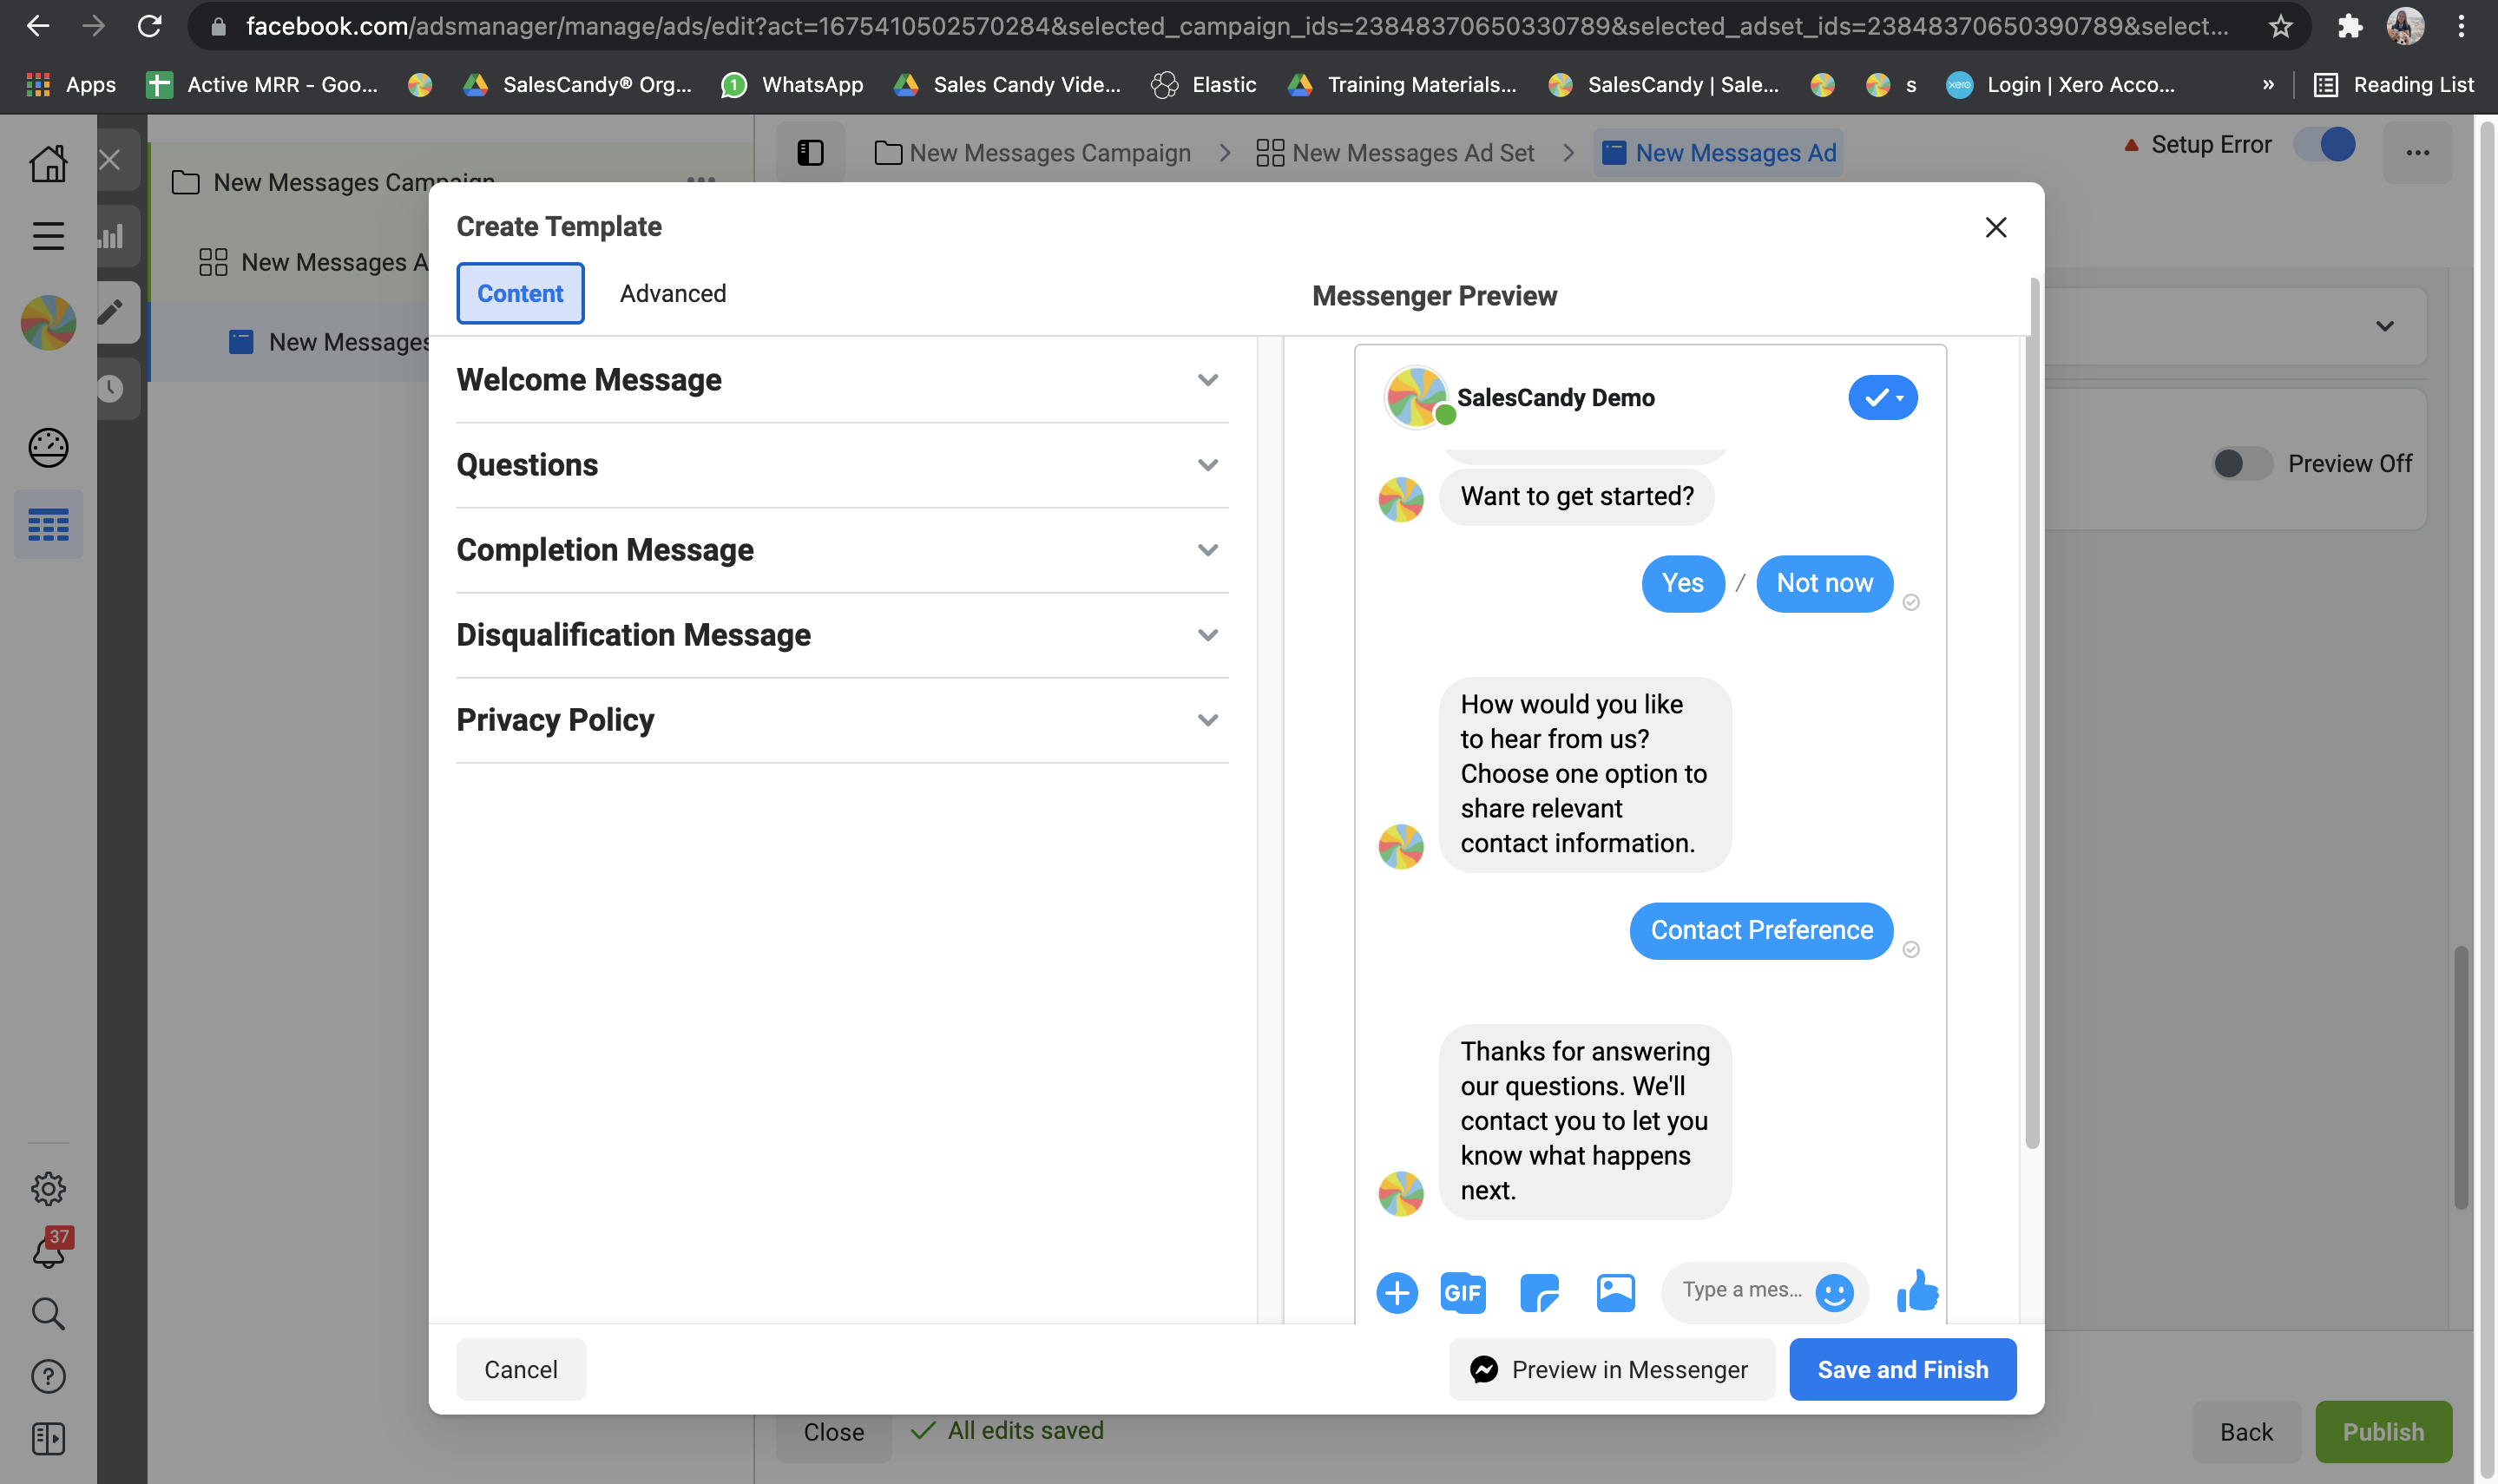This screenshot has height=1484, width=2498.
Task: Click Preview in Messenger button
Action: (1611, 1369)
